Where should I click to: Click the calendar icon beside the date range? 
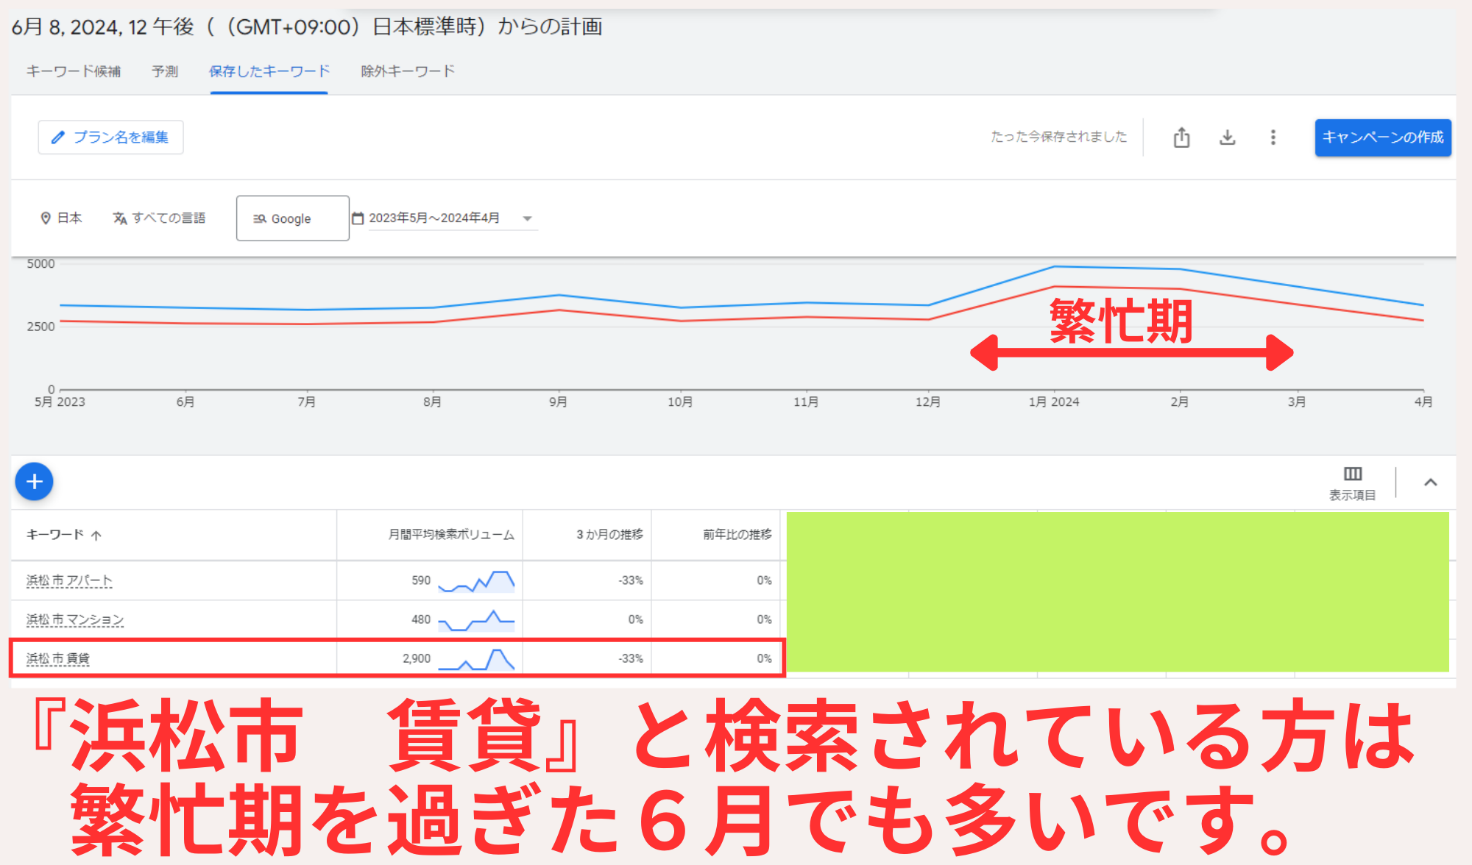[x=358, y=218]
